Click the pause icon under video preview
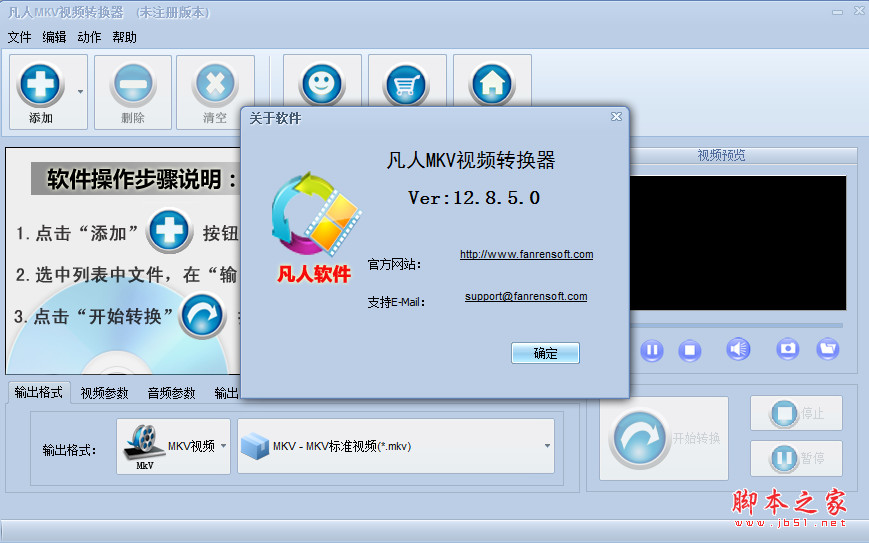869x543 pixels. pyautogui.click(x=652, y=350)
